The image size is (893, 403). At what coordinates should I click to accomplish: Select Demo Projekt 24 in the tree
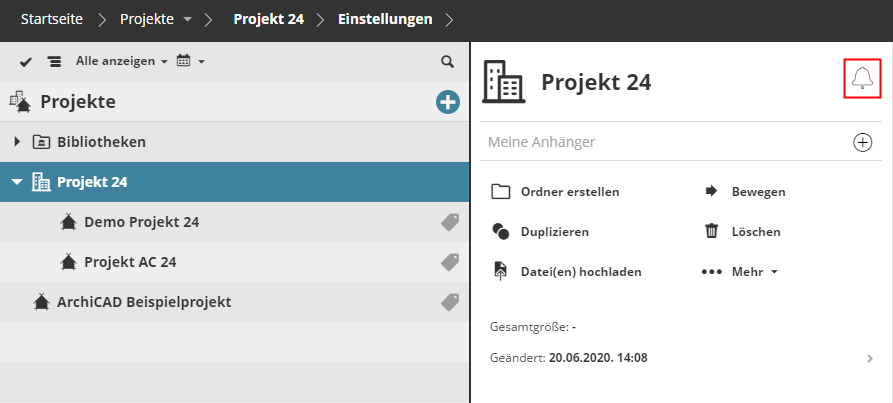click(x=141, y=222)
